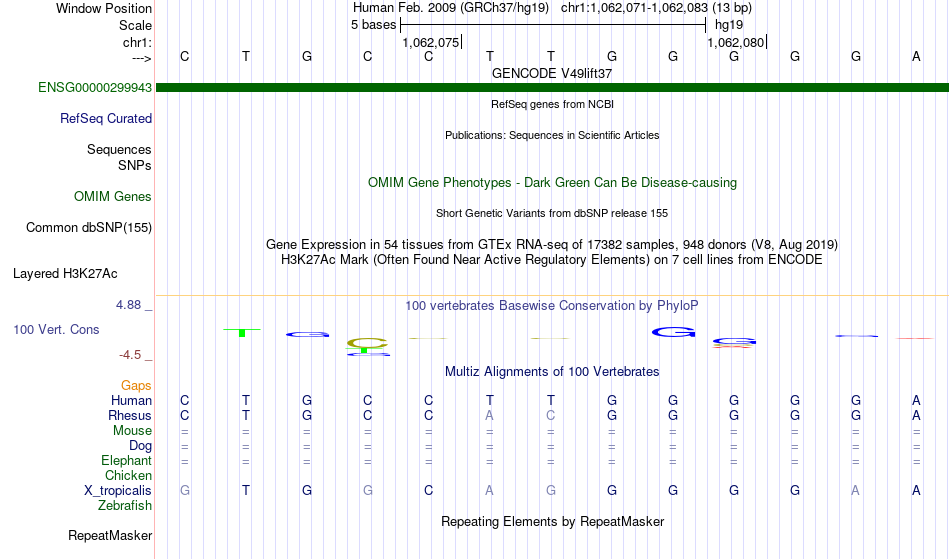Viewport: 950px width, 559px height.
Task: Click the H3K27Ac Mark track title
Action: point(552,260)
